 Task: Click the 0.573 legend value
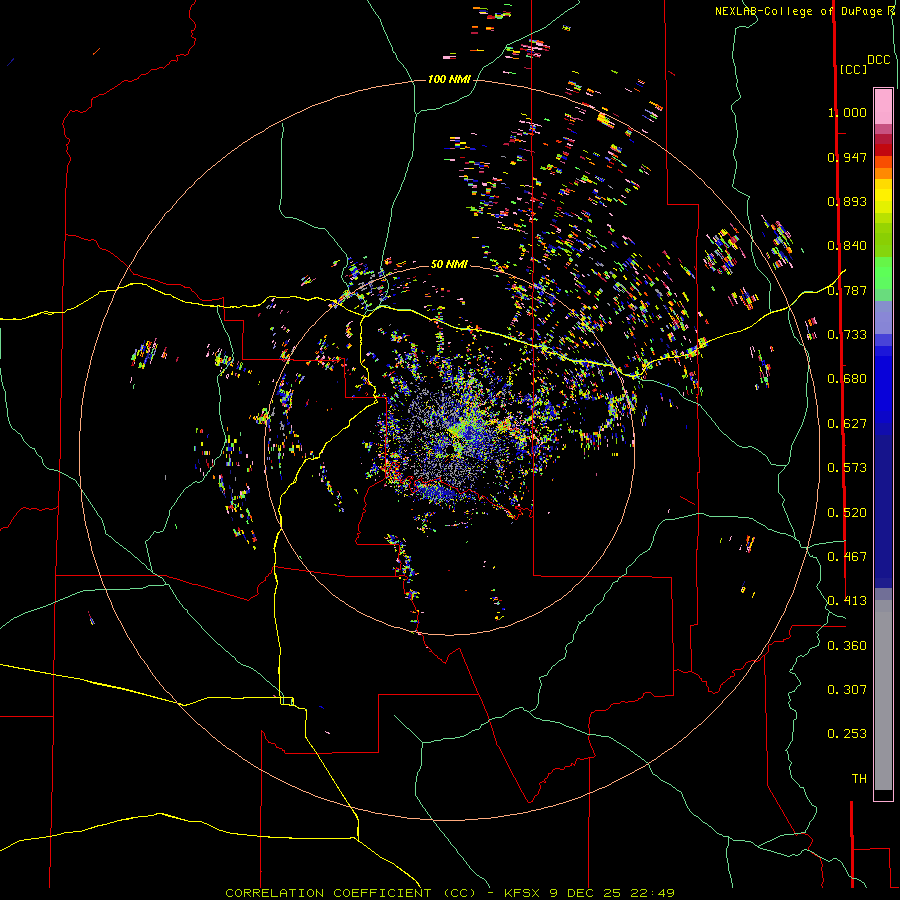coord(847,468)
